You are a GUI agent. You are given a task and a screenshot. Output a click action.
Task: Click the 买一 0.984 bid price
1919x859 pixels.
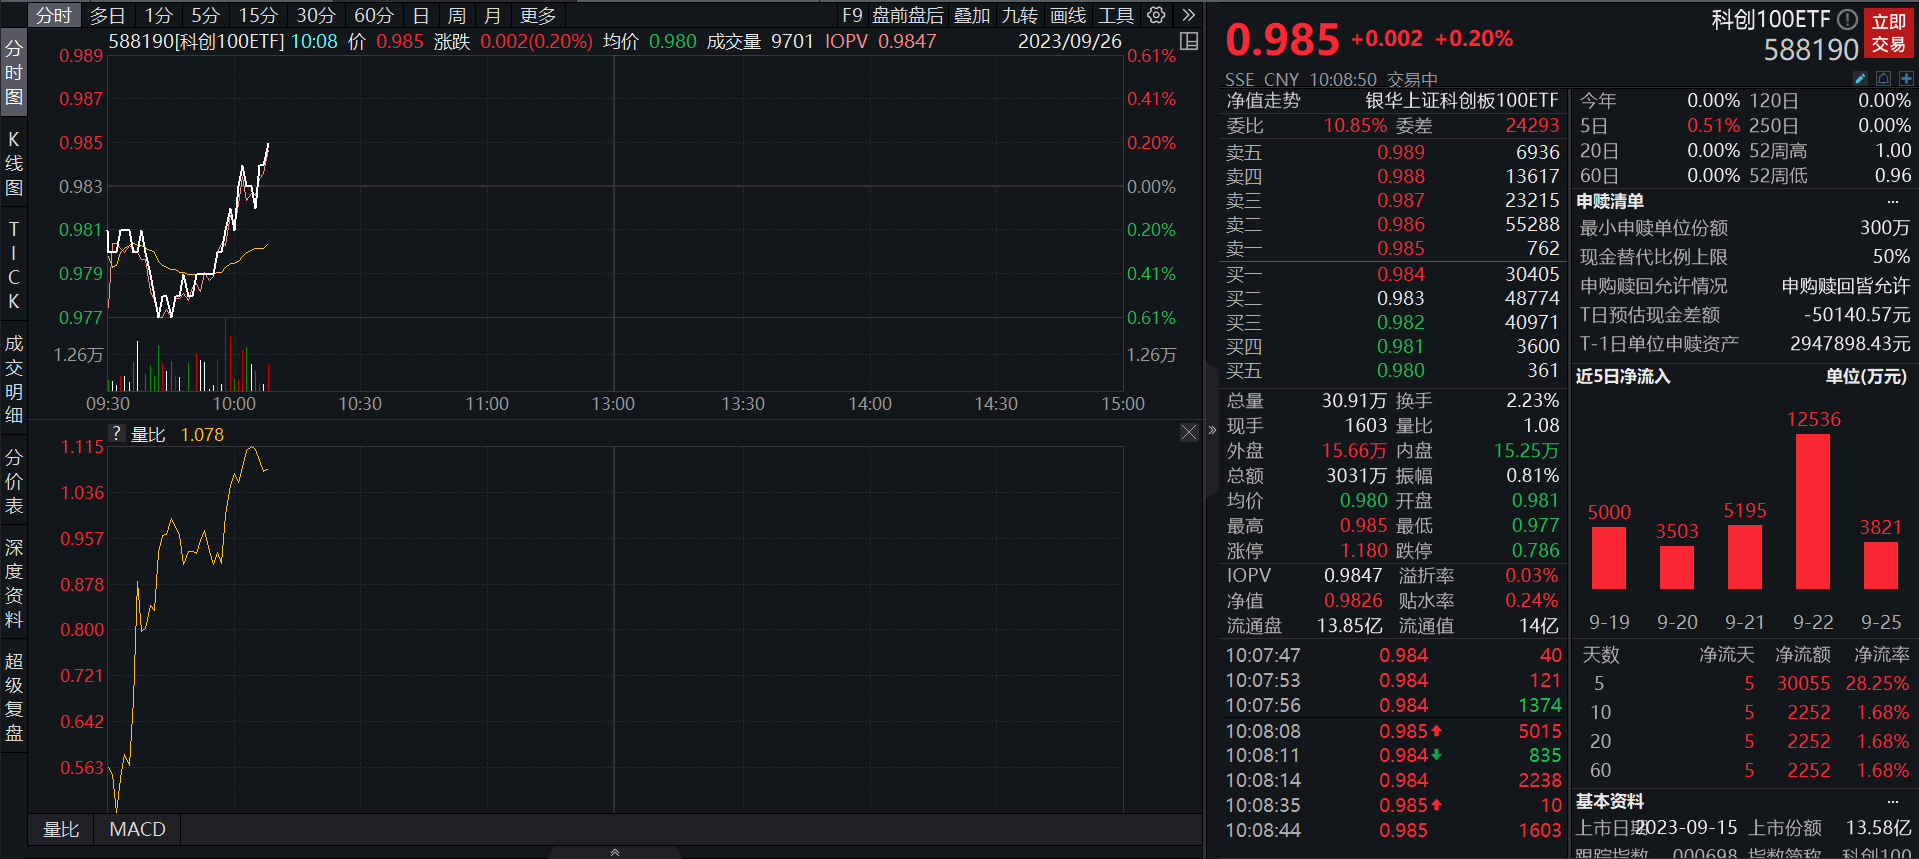coord(1400,274)
